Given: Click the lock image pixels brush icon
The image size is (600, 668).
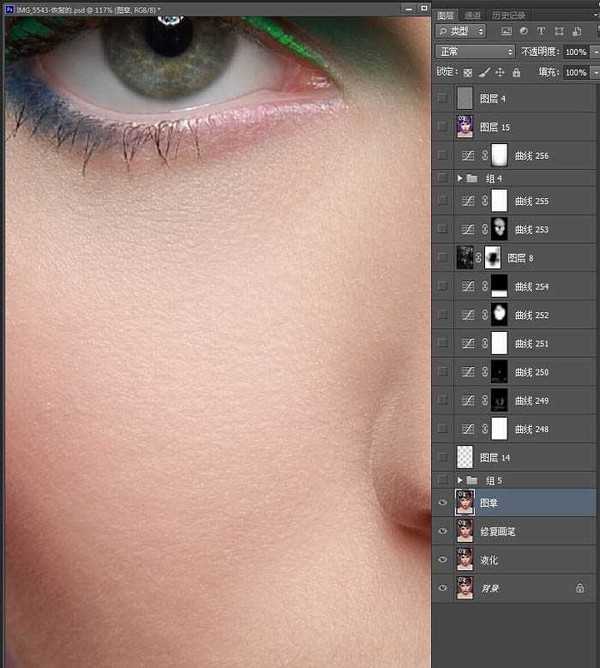Looking at the screenshot, I should click(x=484, y=73).
